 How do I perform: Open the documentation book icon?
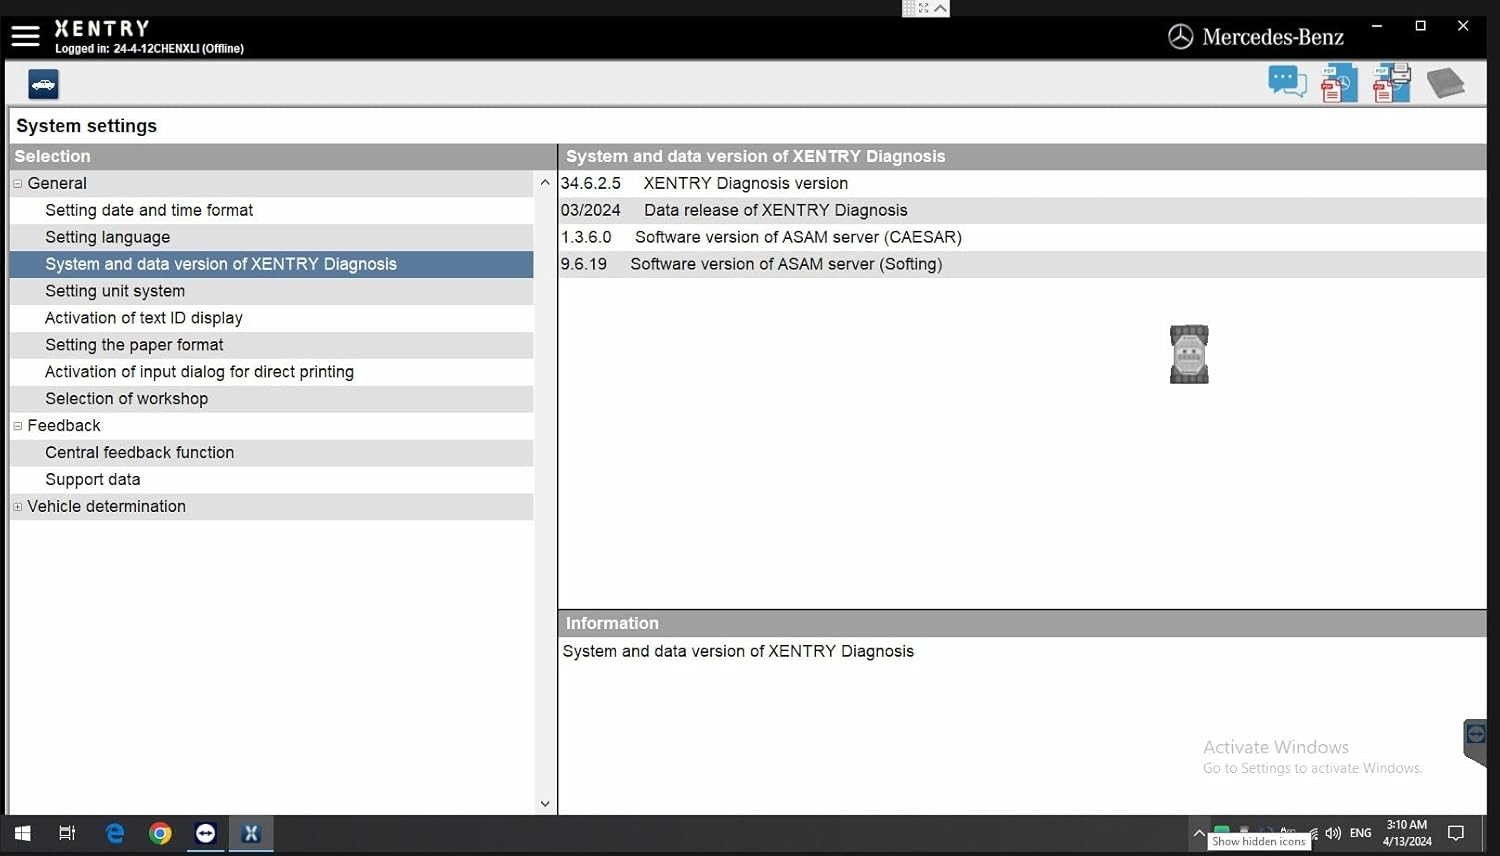[1447, 82]
